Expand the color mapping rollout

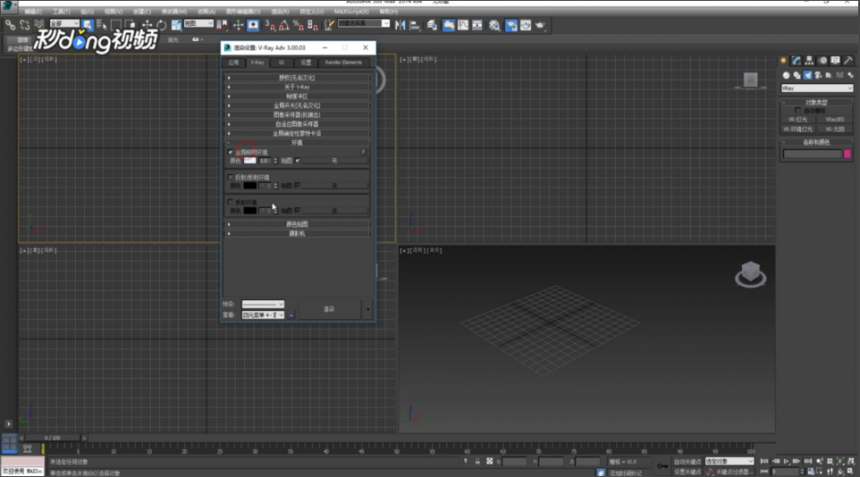tap(297, 224)
